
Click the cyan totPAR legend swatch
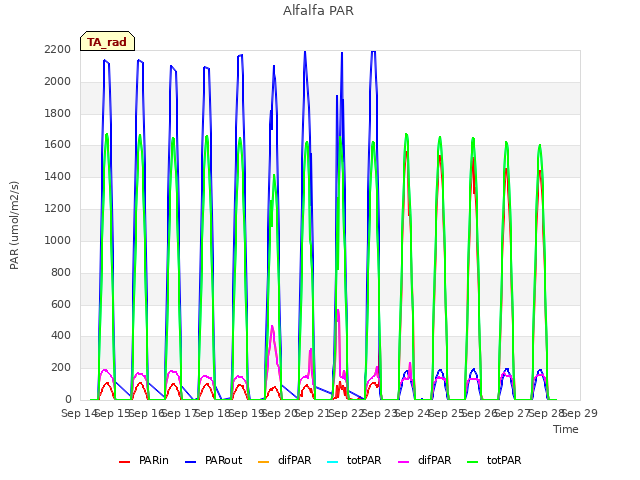(333, 462)
